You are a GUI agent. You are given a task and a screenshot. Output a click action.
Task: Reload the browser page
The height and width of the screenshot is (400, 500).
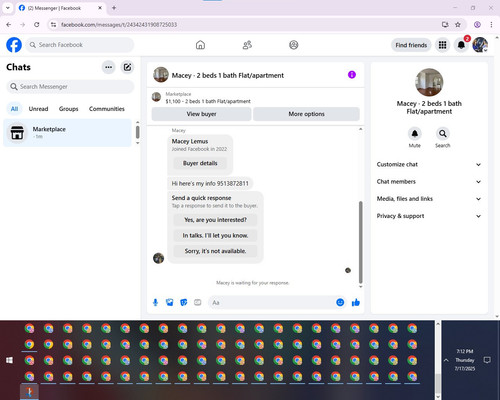(x=37, y=24)
